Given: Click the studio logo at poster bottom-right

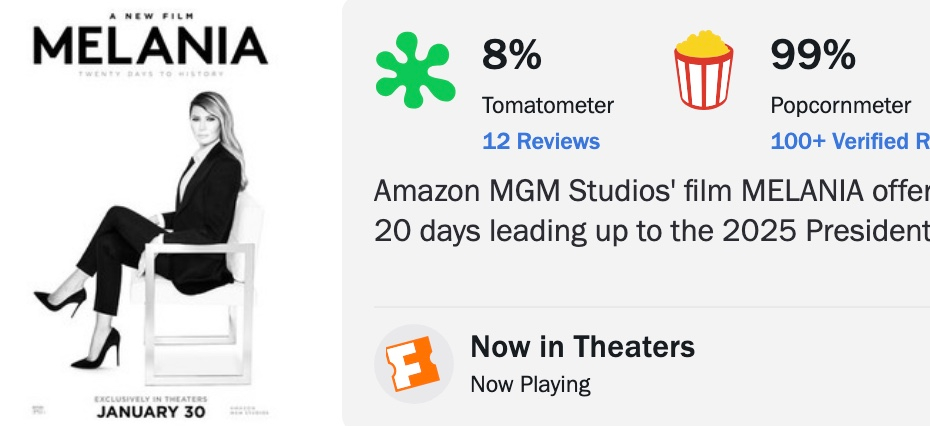Looking at the screenshot, I should 251,409.
